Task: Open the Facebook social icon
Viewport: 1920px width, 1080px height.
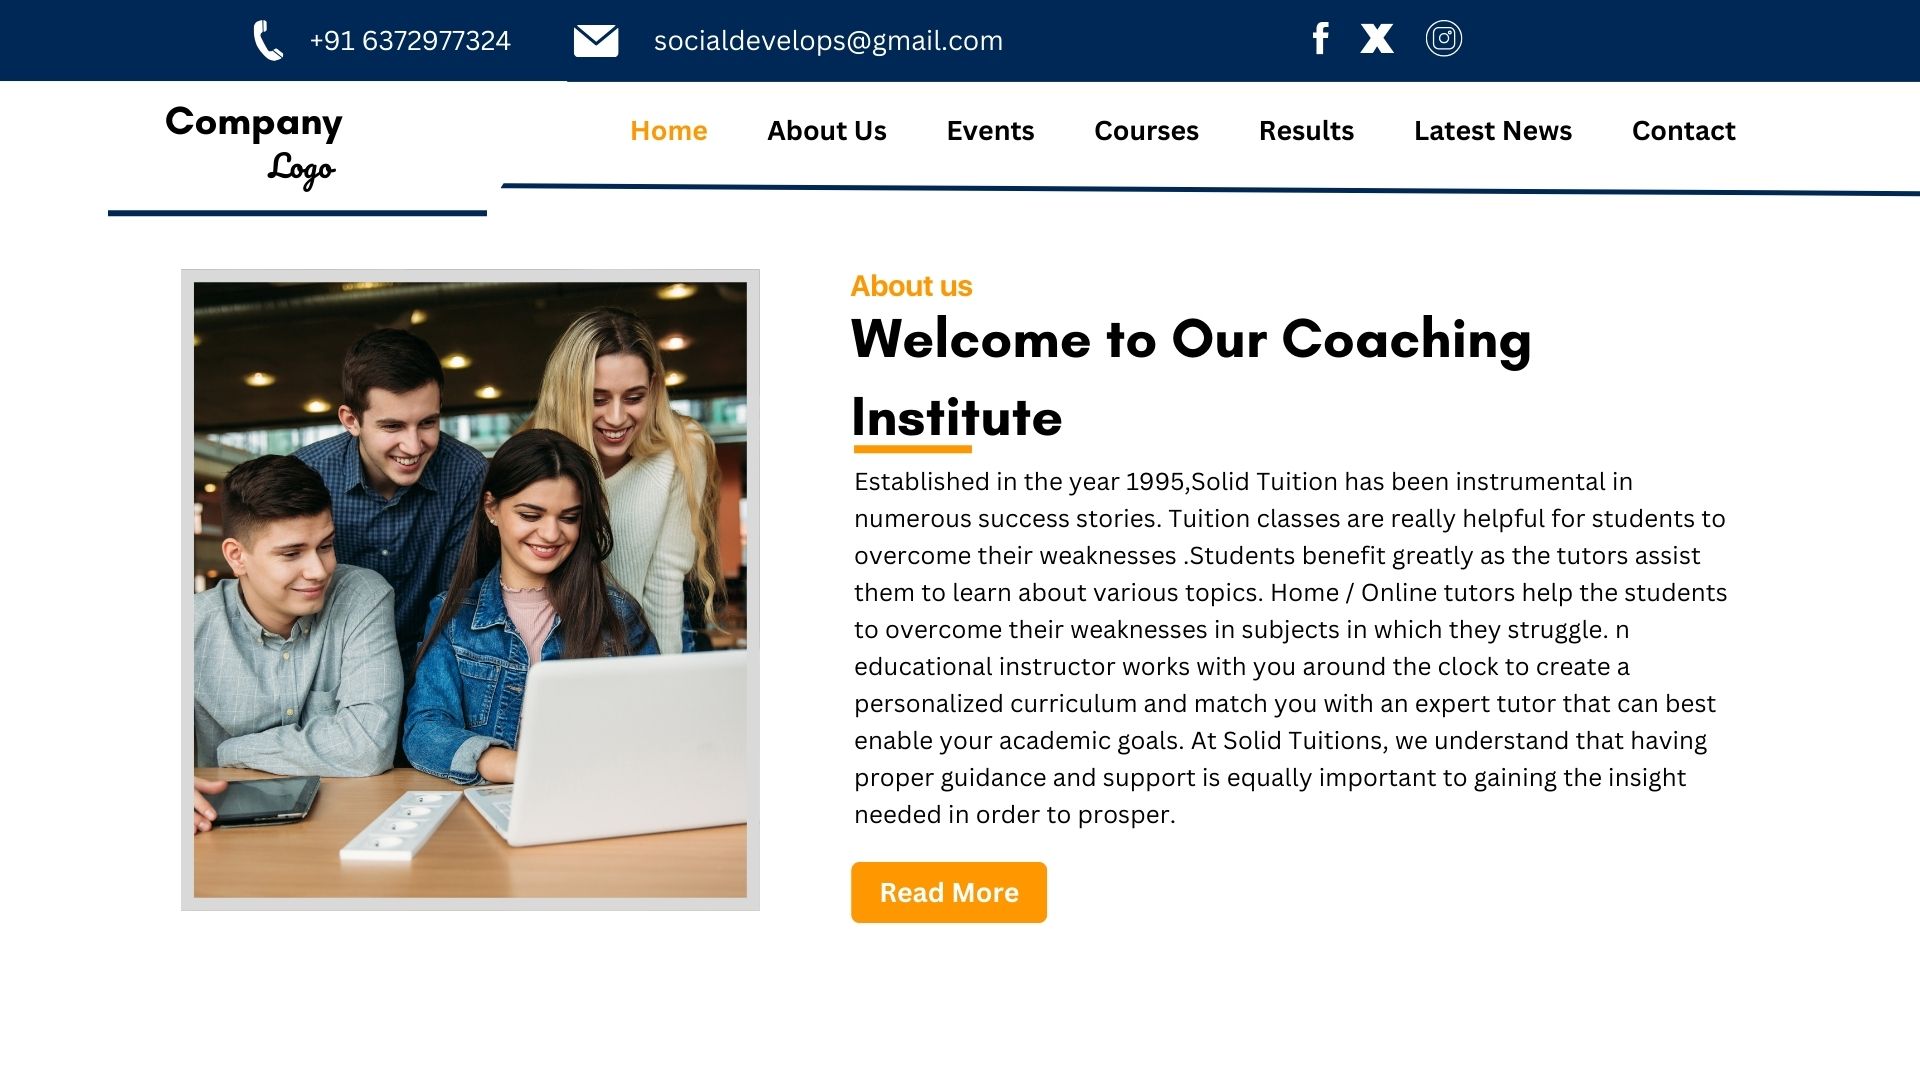Action: (1320, 38)
